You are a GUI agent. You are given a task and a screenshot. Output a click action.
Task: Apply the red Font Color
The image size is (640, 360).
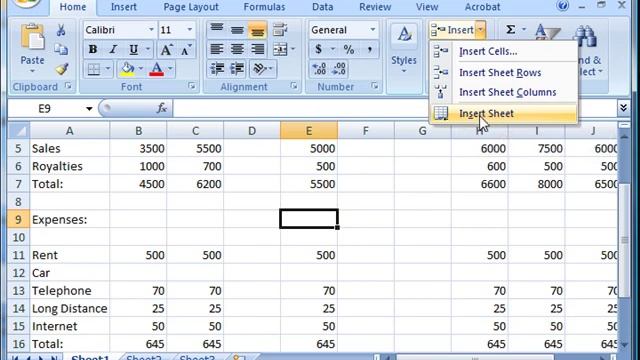click(157, 69)
